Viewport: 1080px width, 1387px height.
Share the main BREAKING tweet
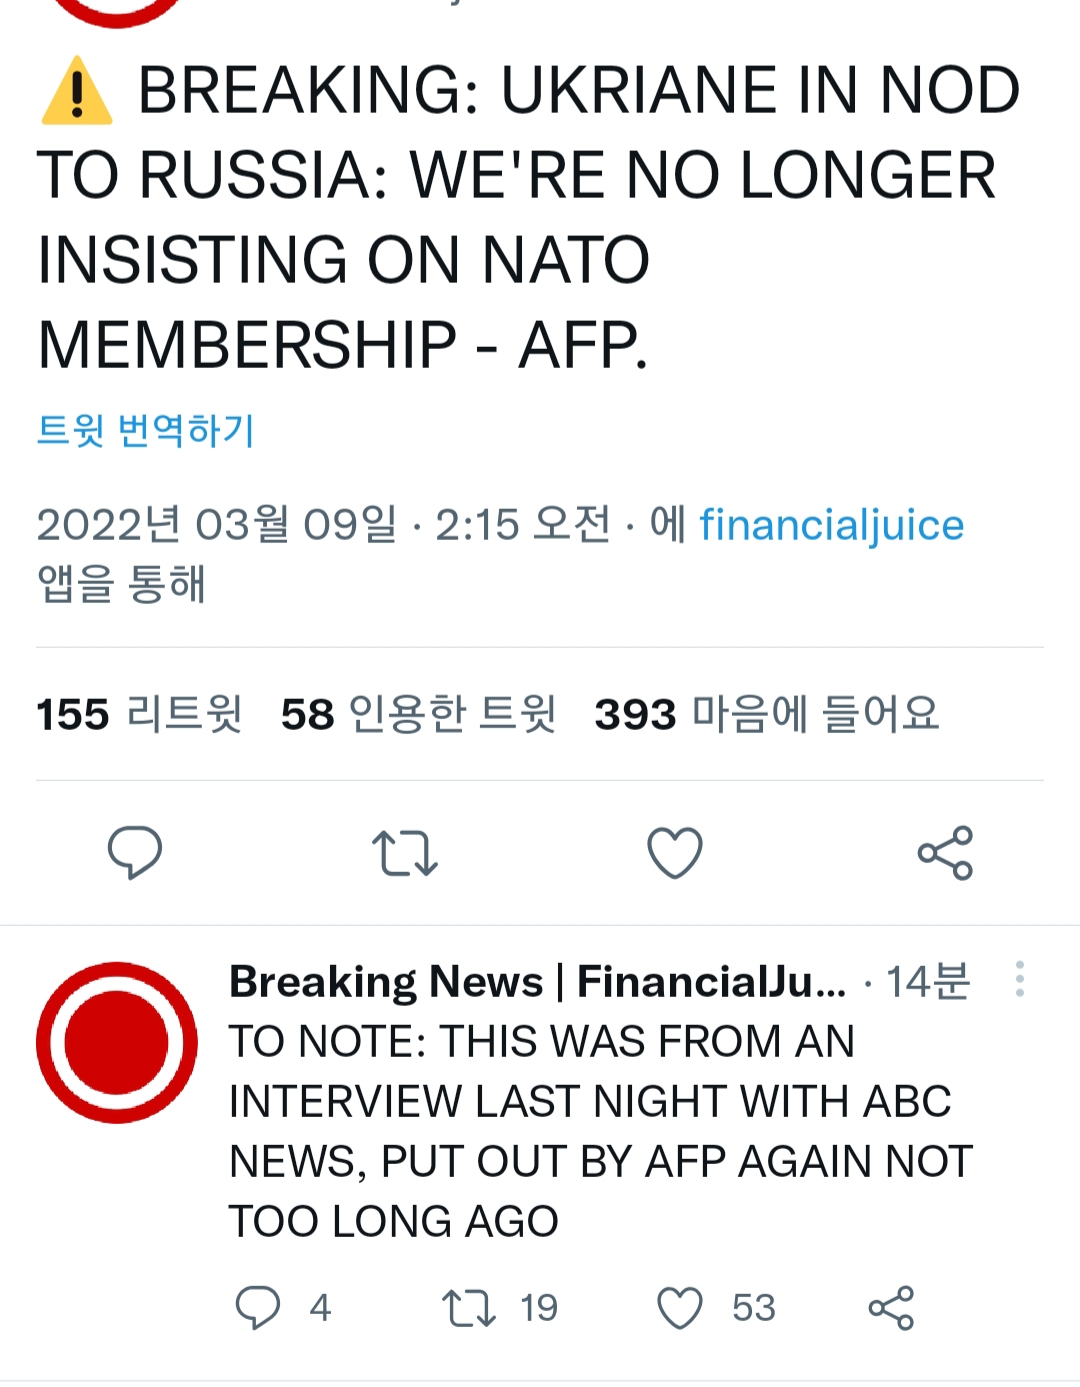click(945, 853)
